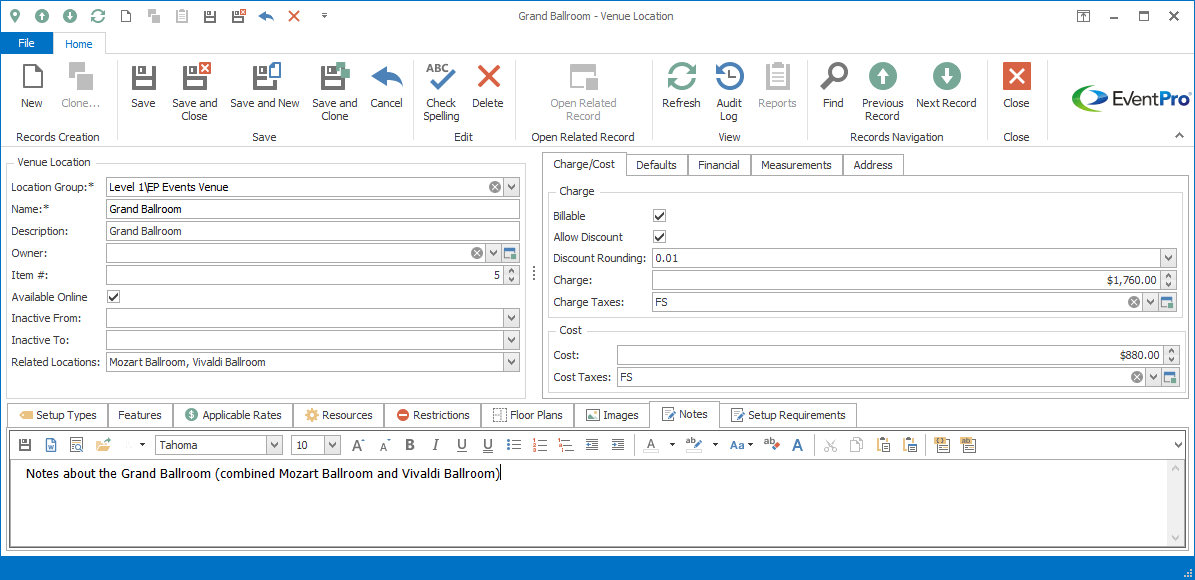Image resolution: width=1195 pixels, height=580 pixels.
Task: Open the highlight color picker arrow
Action: click(715, 445)
